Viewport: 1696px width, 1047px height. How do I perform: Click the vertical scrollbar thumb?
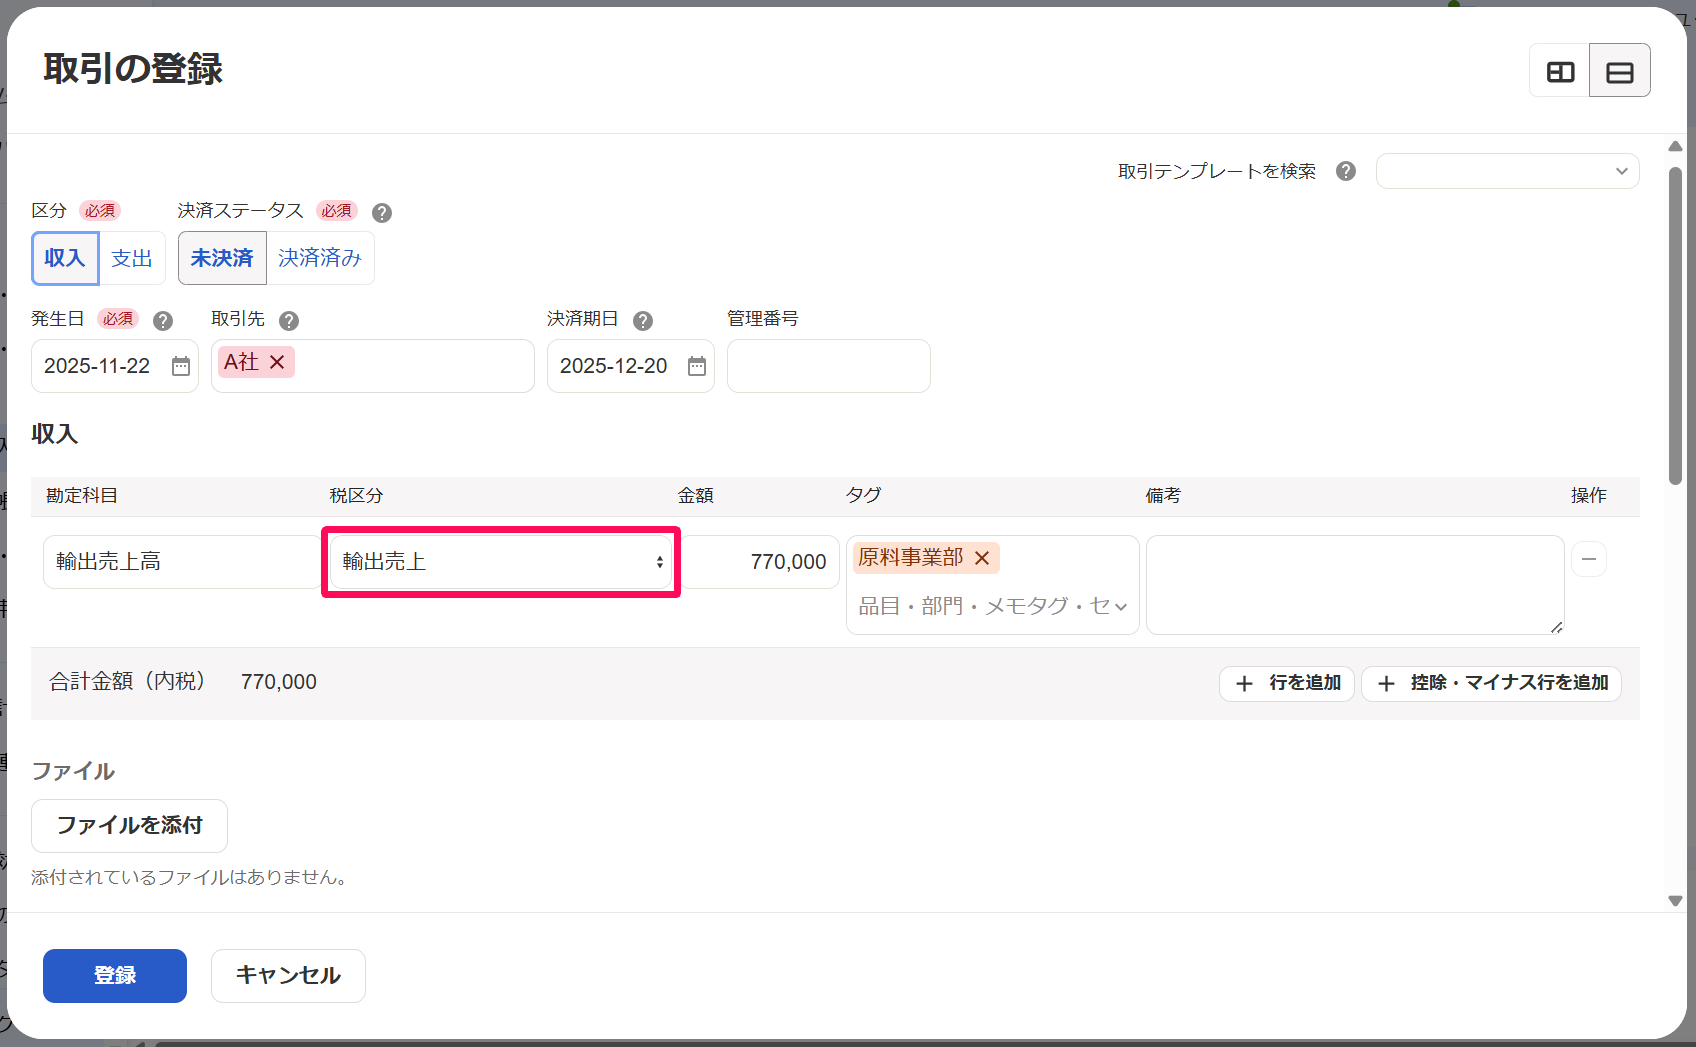point(1675,325)
